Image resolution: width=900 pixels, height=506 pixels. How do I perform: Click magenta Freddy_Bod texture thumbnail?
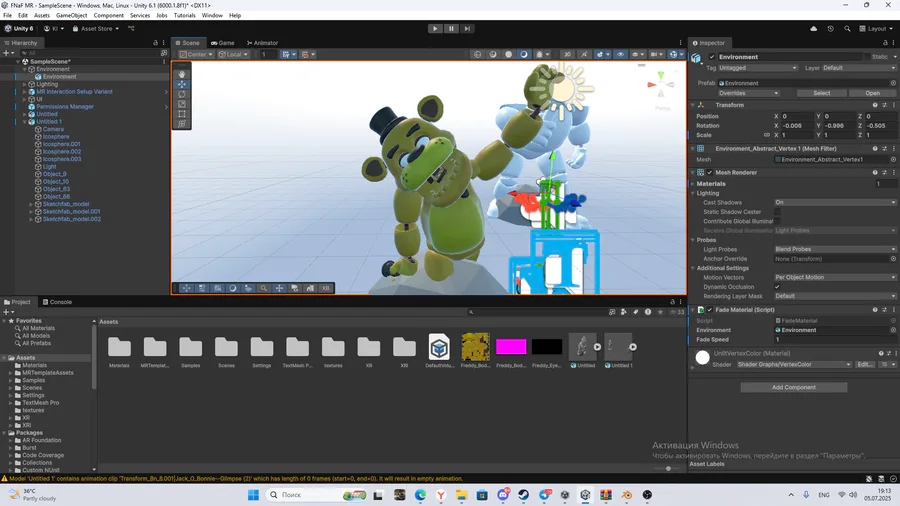[511, 347]
